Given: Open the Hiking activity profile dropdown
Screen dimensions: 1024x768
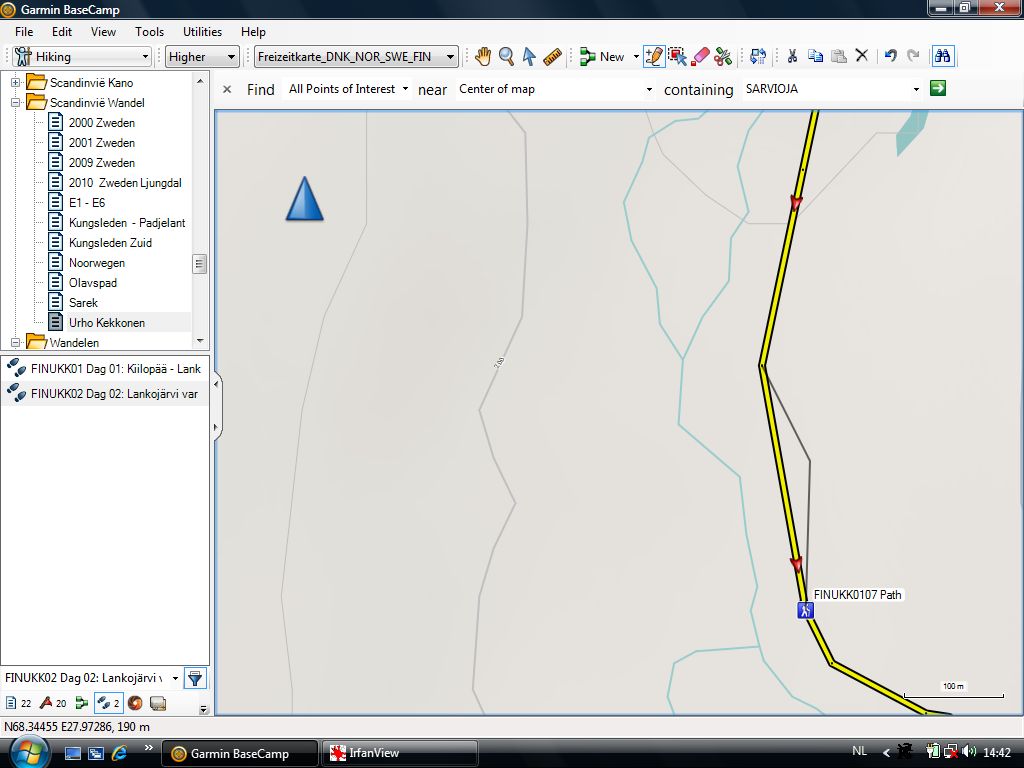Looking at the screenshot, I should coord(82,57).
